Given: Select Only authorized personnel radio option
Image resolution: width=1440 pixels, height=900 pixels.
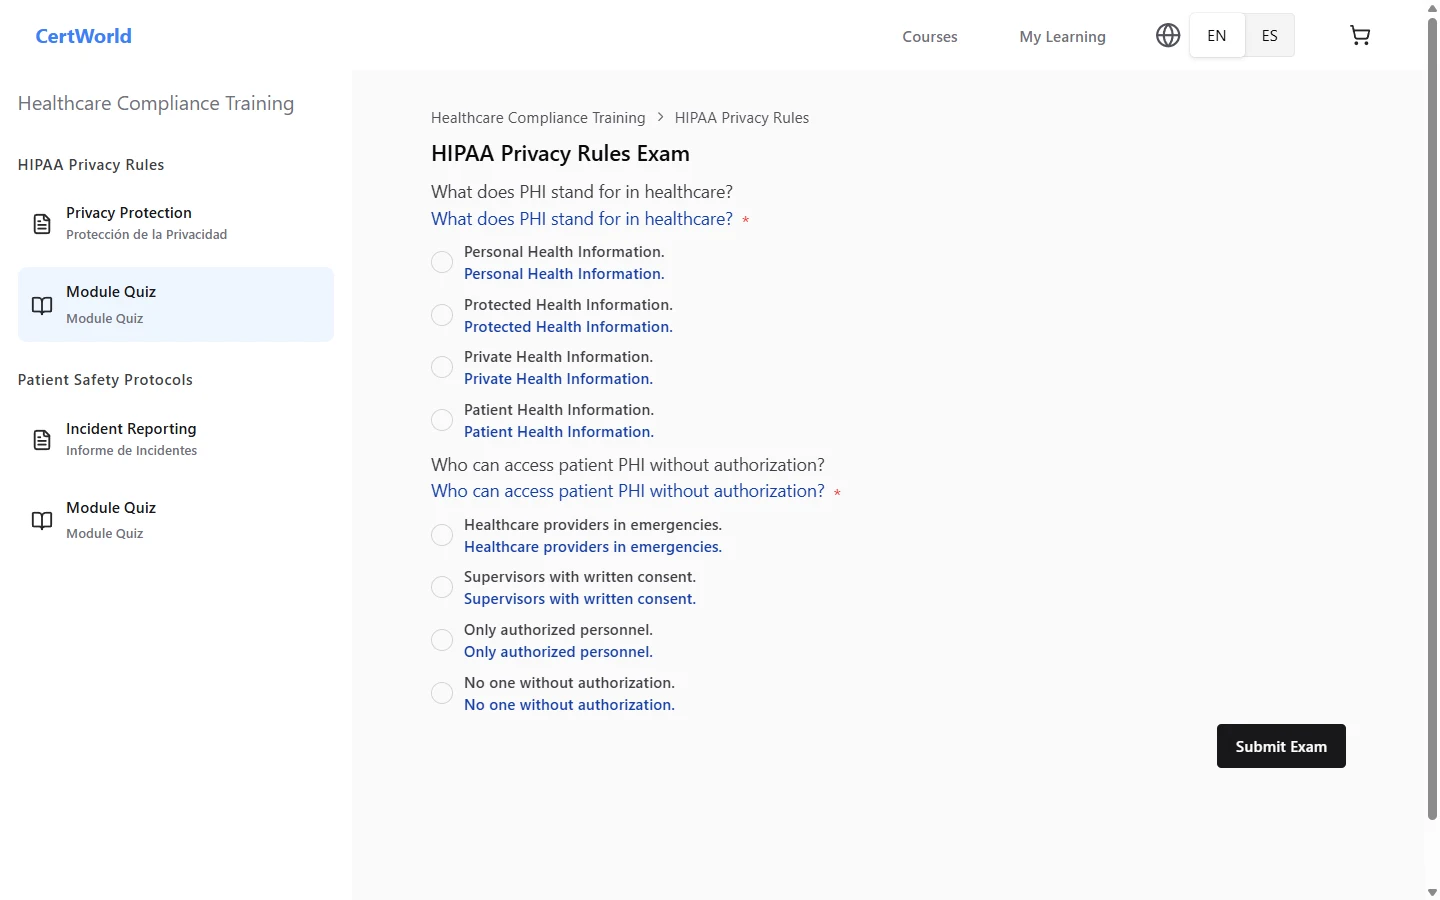Looking at the screenshot, I should pos(442,640).
